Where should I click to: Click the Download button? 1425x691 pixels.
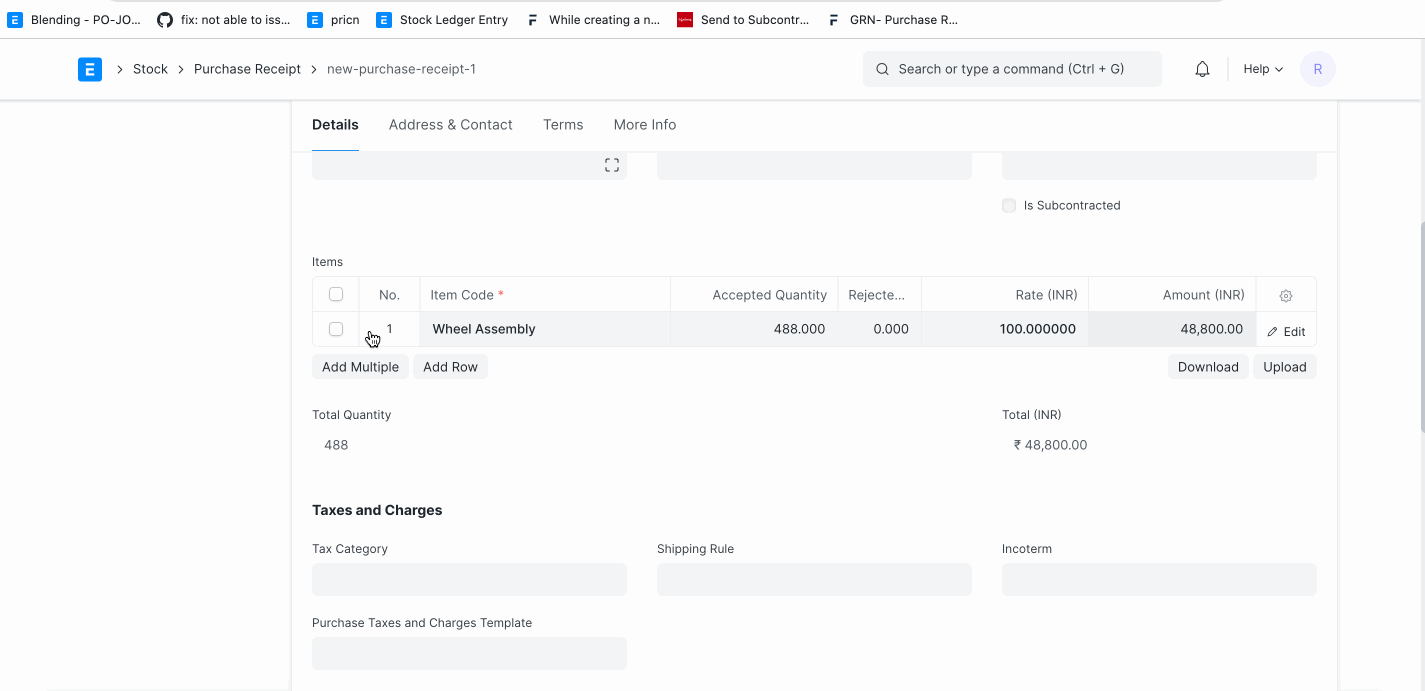(1207, 367)
